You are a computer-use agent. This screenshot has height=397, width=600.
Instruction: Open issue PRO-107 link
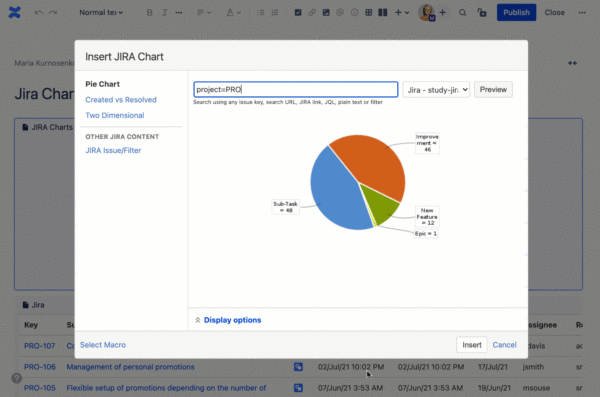coord(40,346)
